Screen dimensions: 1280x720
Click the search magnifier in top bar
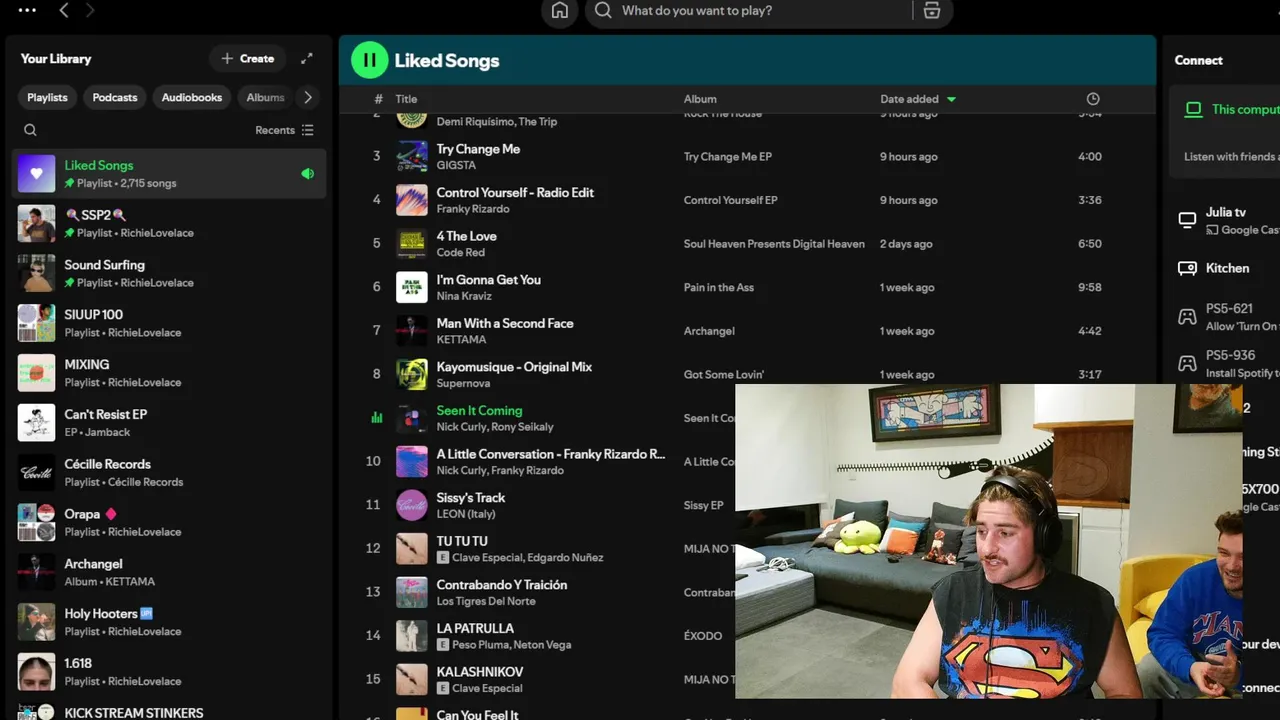603,10
